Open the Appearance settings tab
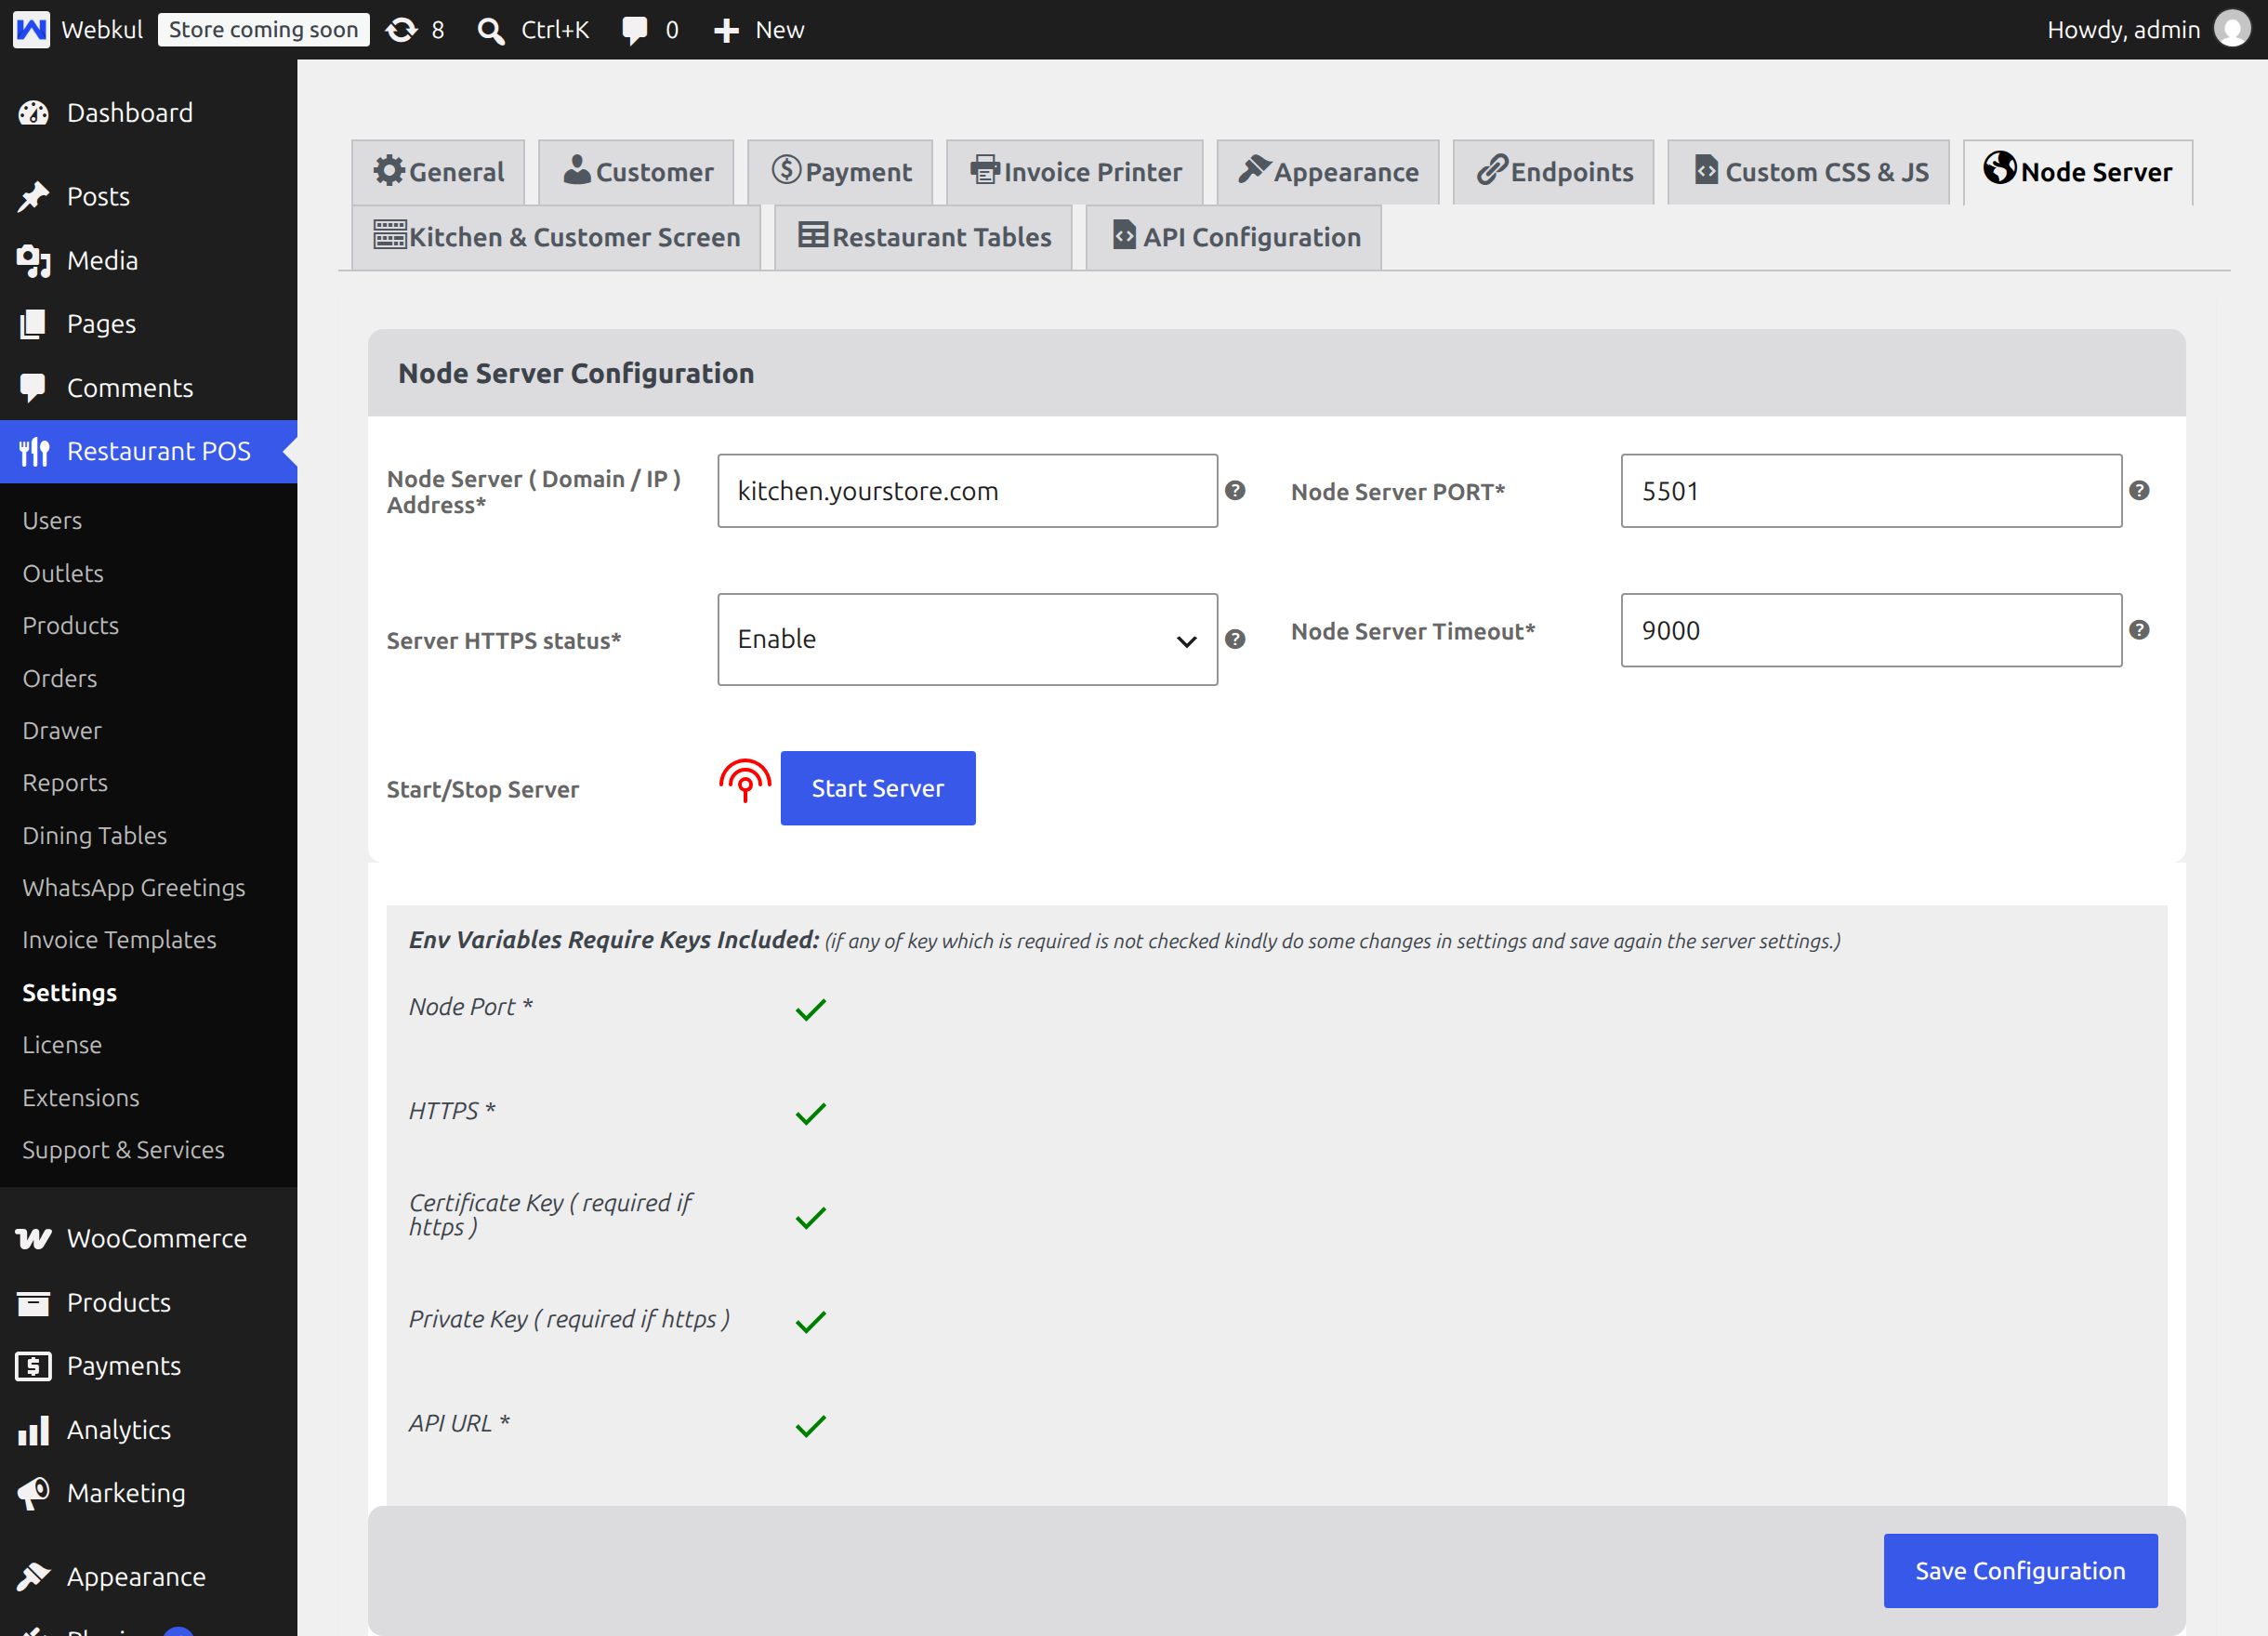Viewport: 2268px width, 1636px height. (1328, 172)
